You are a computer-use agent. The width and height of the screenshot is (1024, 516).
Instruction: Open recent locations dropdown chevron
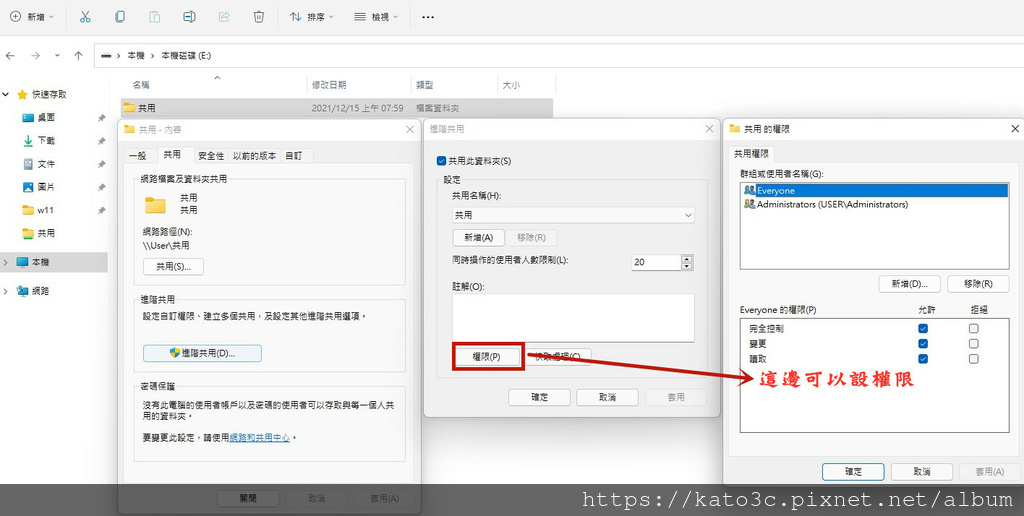[57, 56]
